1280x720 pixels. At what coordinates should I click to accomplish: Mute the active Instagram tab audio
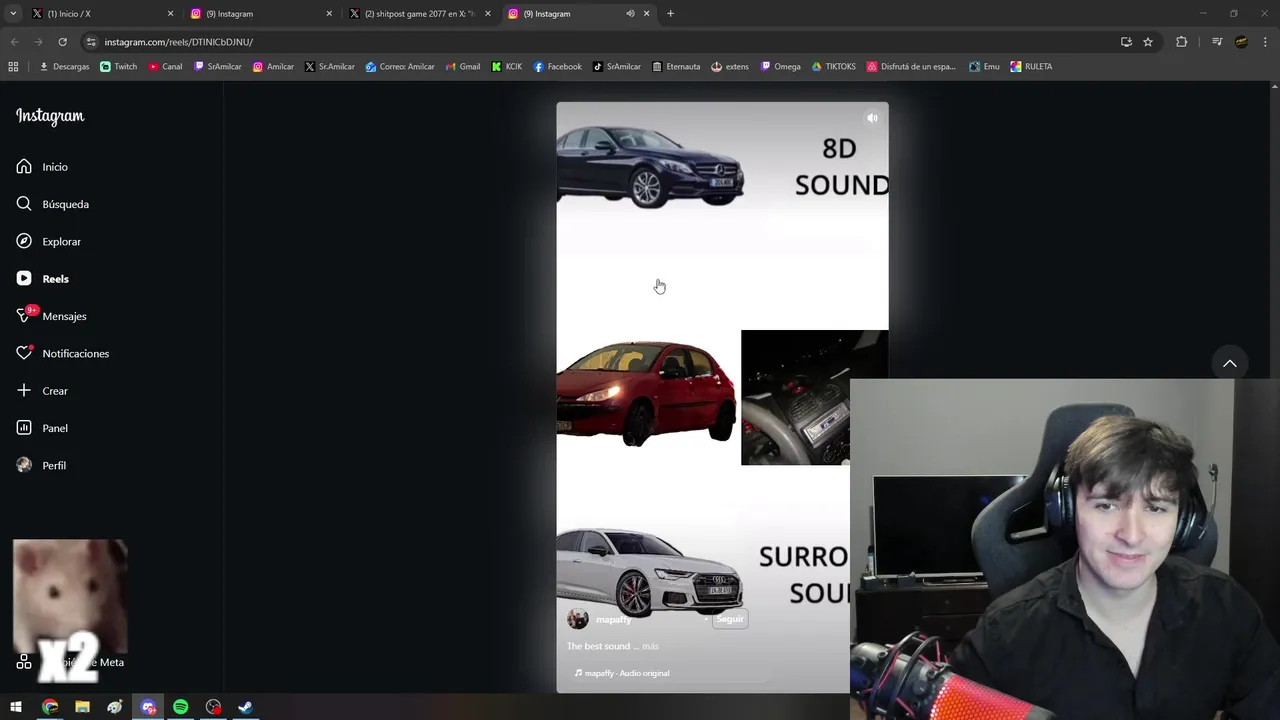[630, 14]
